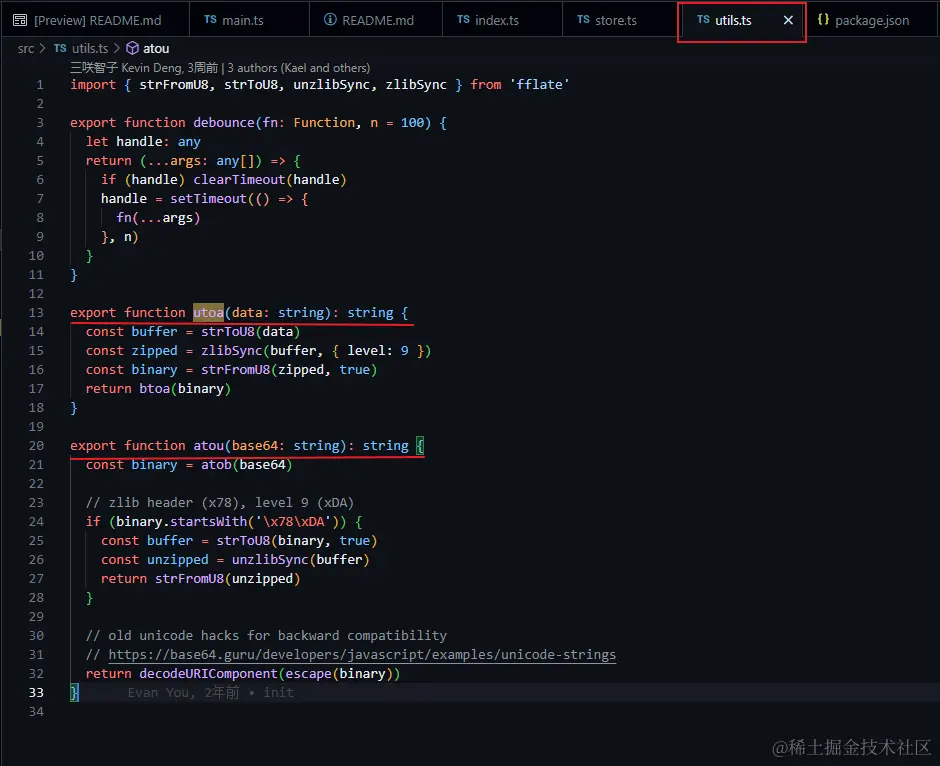The image size is (940, 766).
Task: Click zlibSync call on line 15
Action: point(231,351)
